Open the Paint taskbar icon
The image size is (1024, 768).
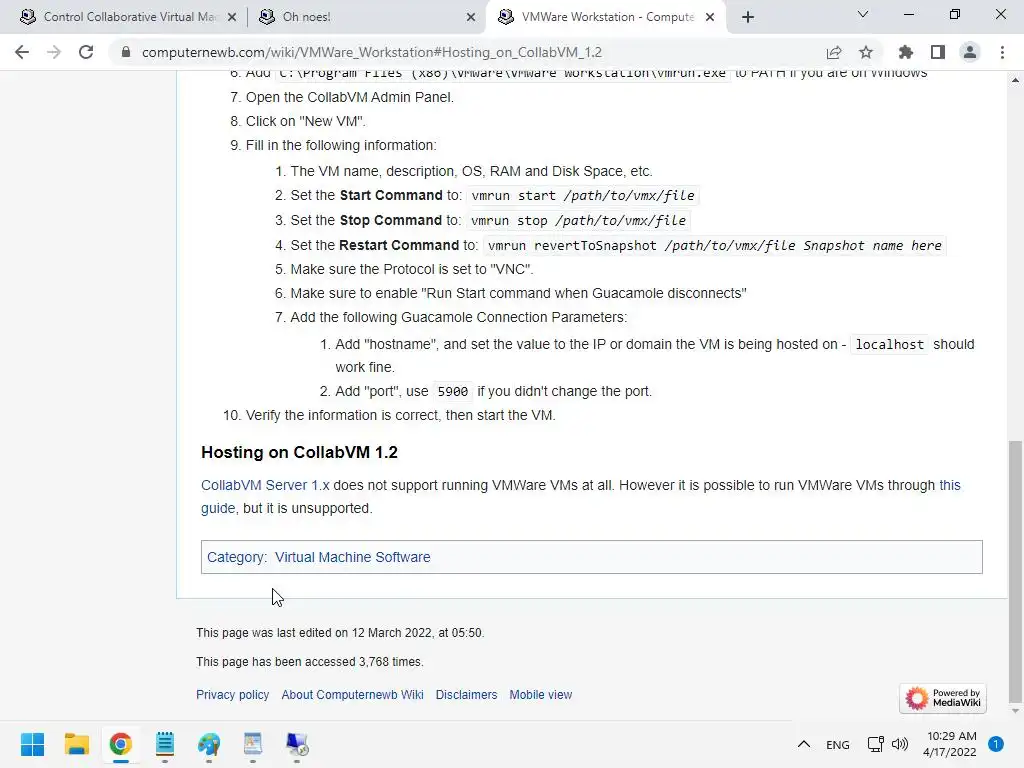point(209,744)
